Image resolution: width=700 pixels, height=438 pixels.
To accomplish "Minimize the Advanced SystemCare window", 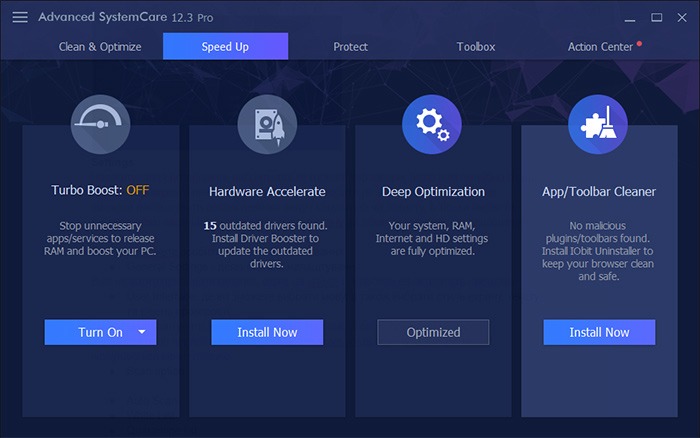I will [630, 18].
